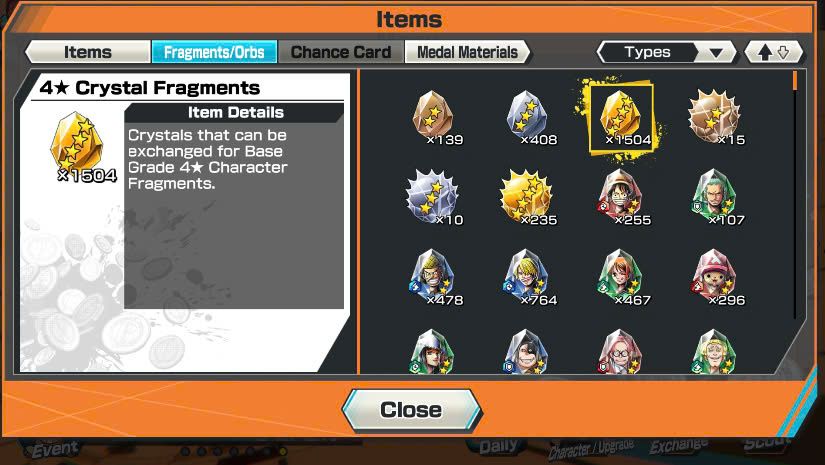Viewport: 825px width, 465px height.
Task: Select Sanji character fragment x764
Action: coord(527,278)
